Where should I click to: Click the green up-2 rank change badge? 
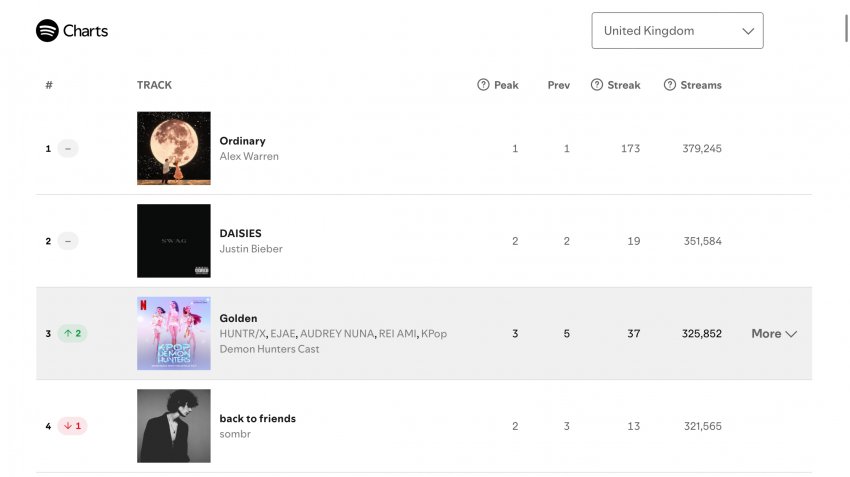pyautogui.click(x=72, y=334)
